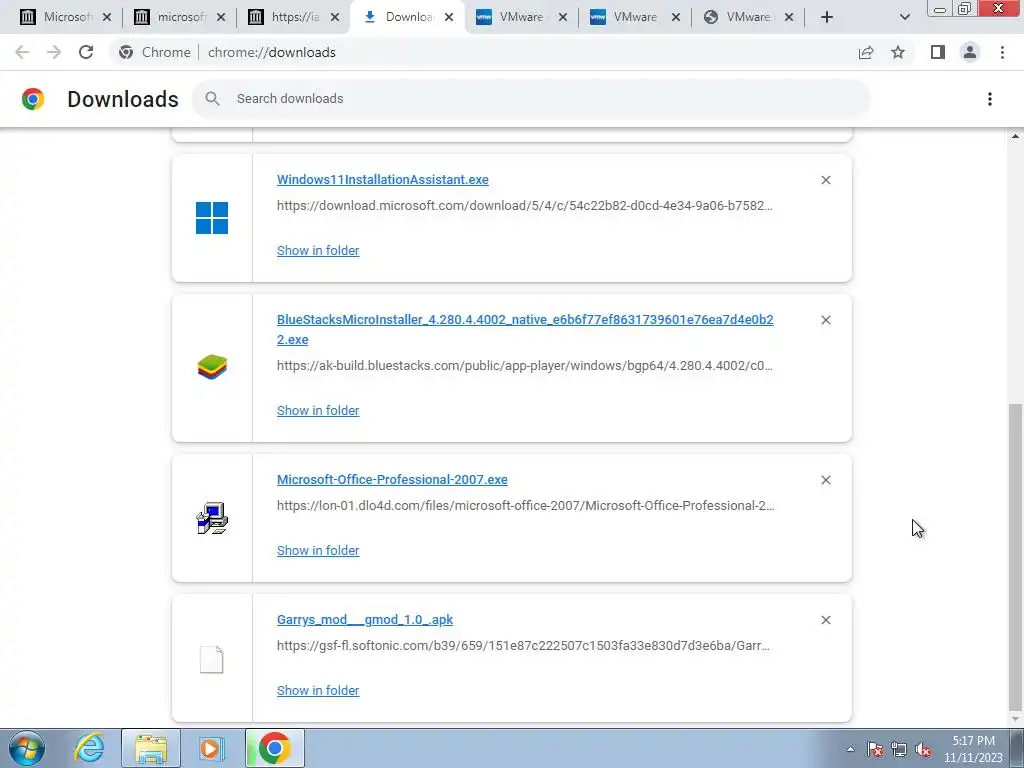Viewport: 1024px width, 768px height.
Task: Open the Downloads page three-dot menu
Action: [x=990, y=99]
